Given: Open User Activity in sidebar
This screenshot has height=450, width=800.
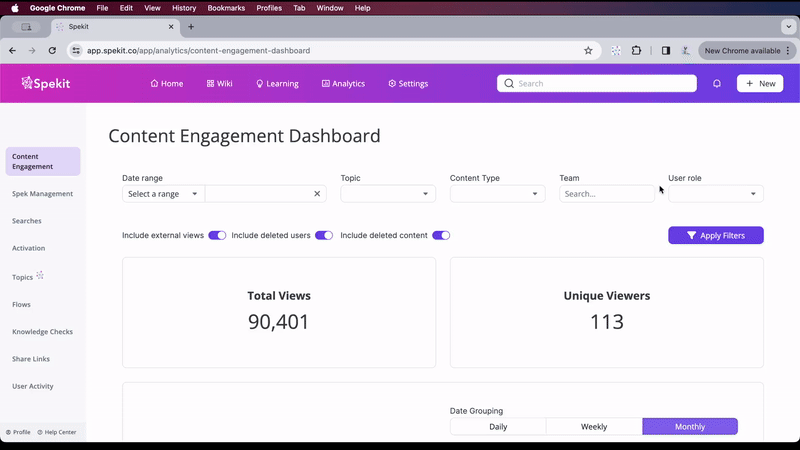Looking at the screenshot, I should tap(33, 386).
